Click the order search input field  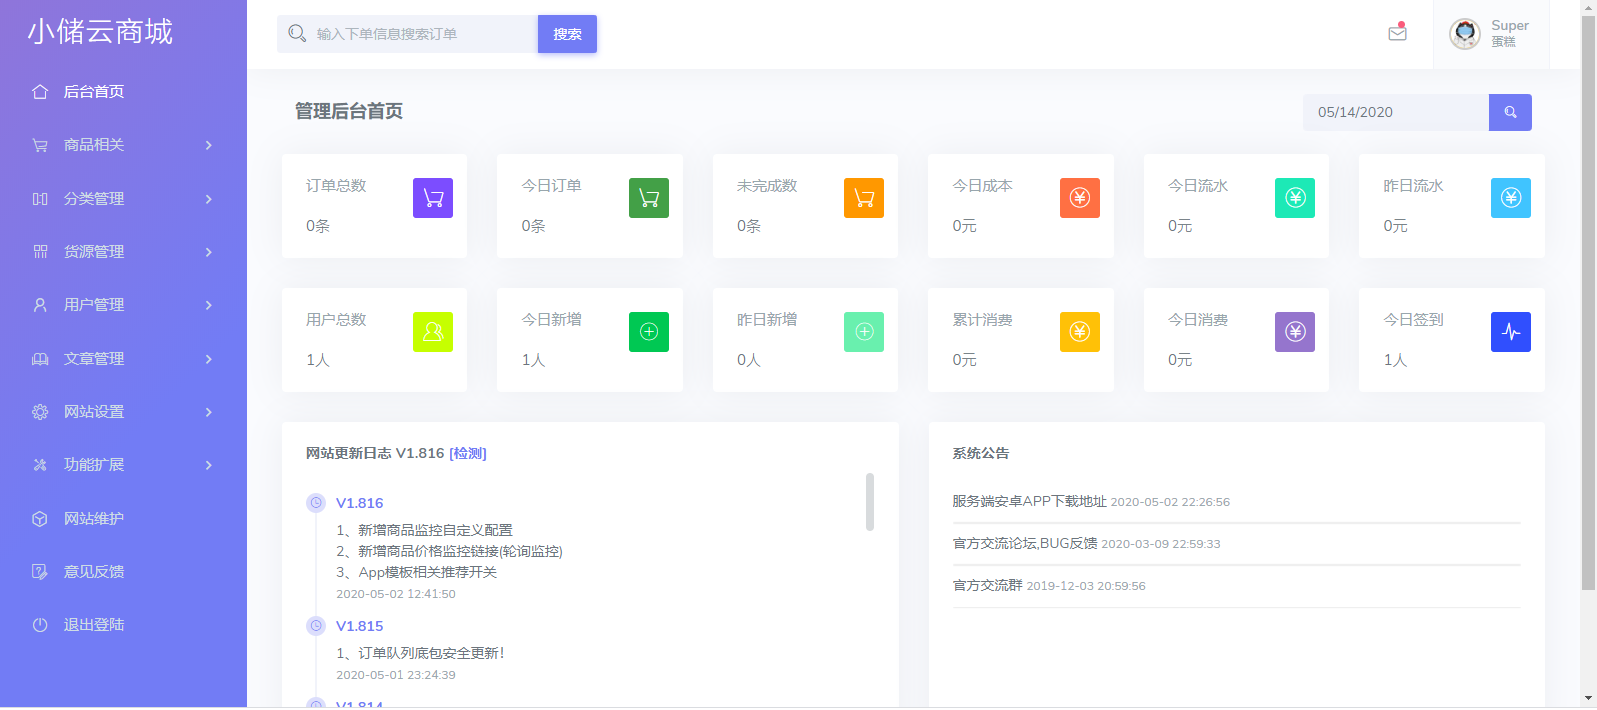pyautogui.click(x=420, y=34)
